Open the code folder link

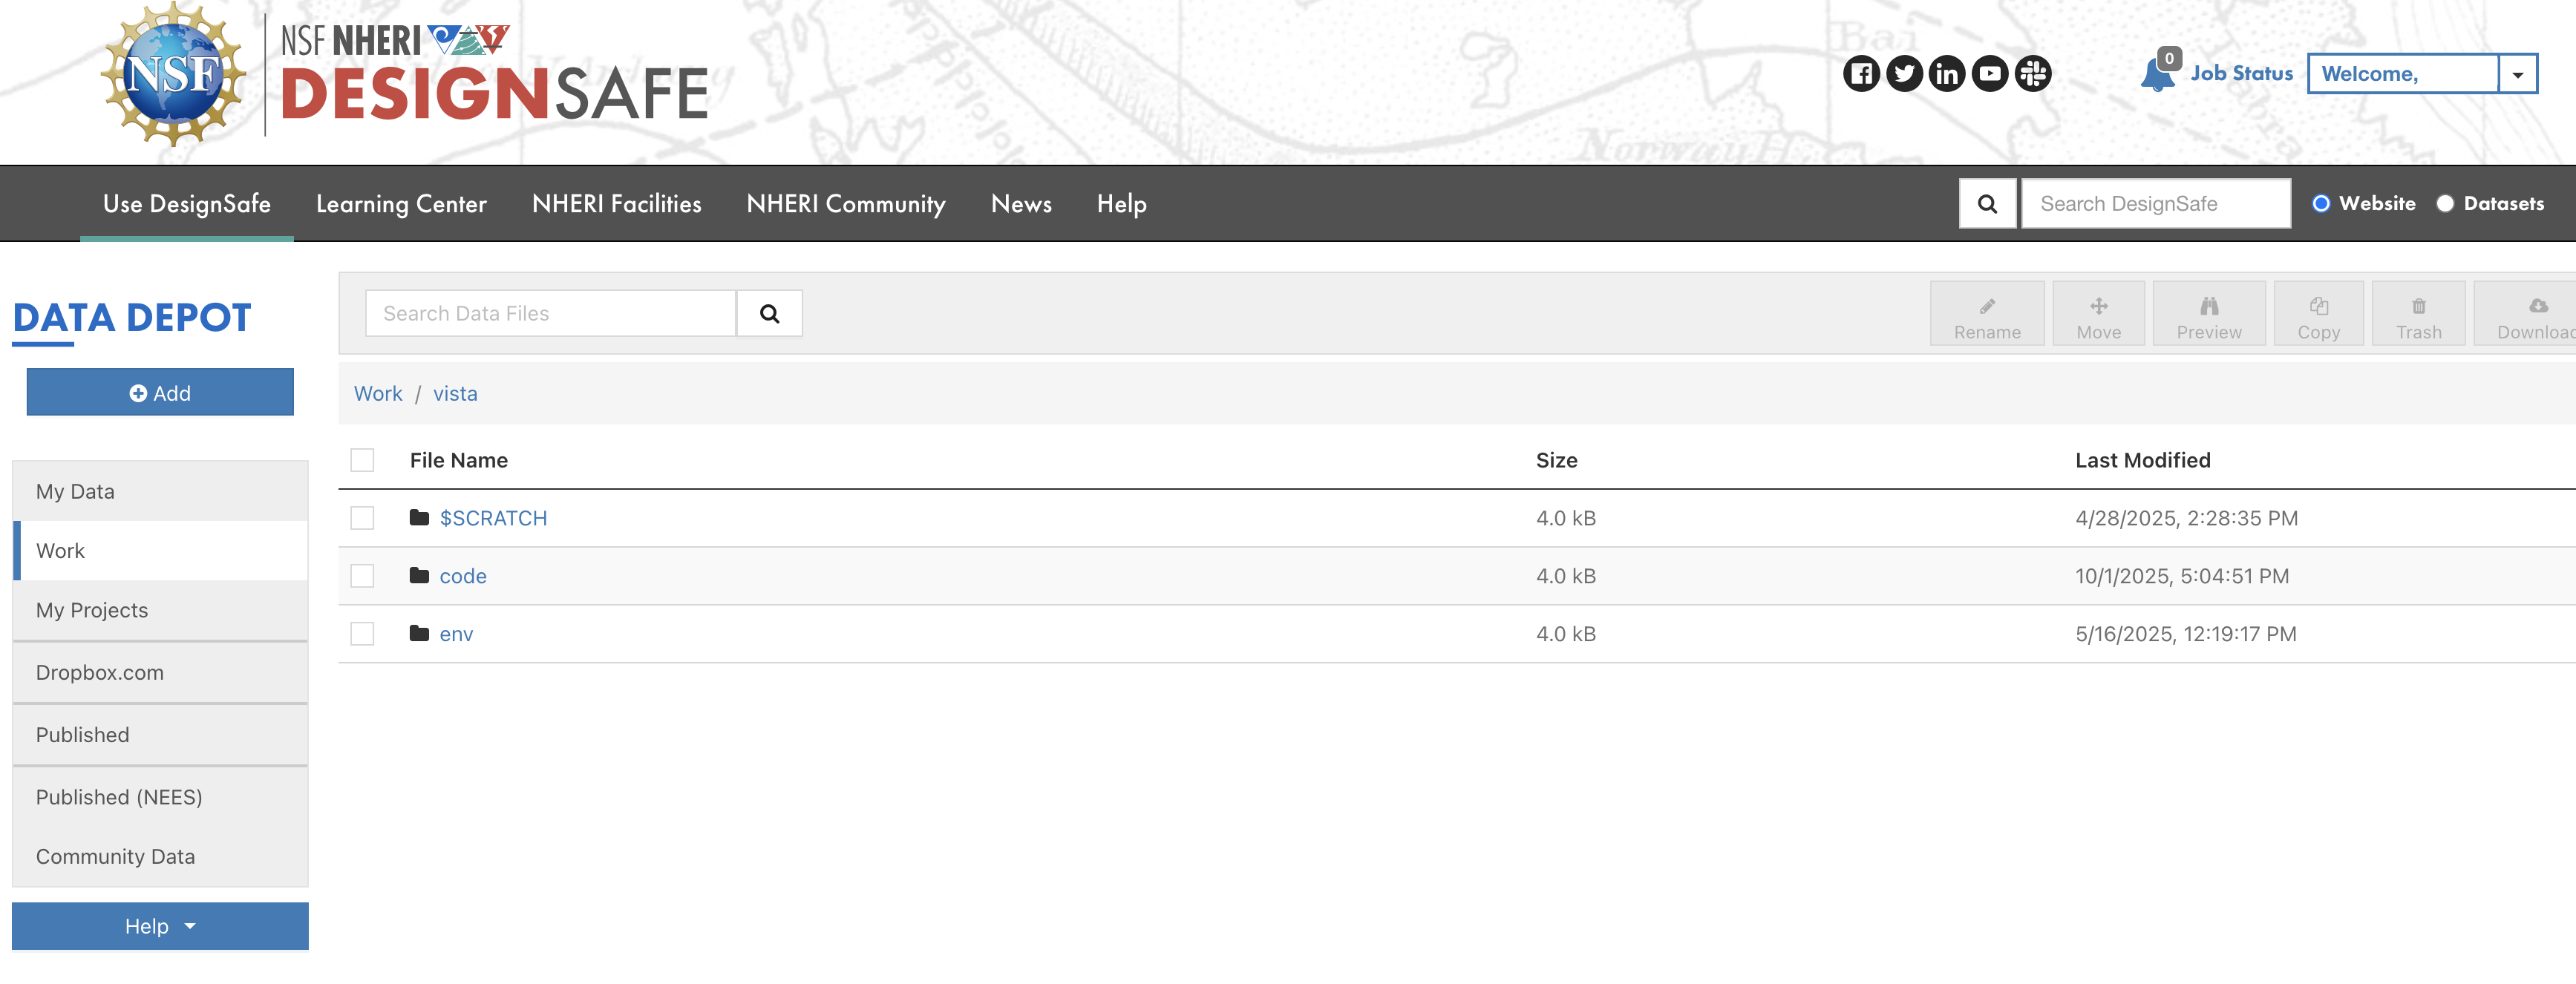[x=463, y=576]
